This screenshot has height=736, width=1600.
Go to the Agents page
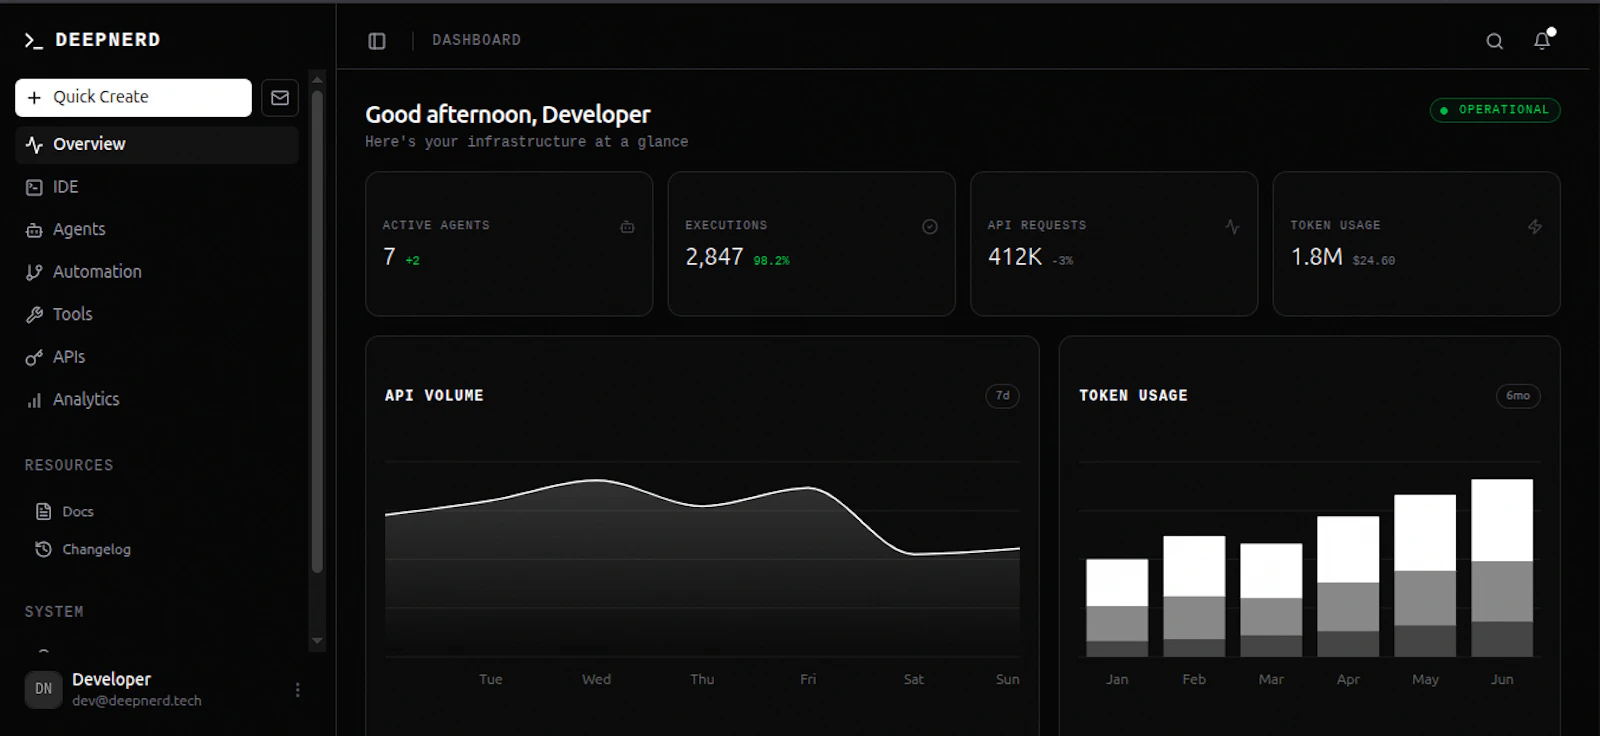(x=157, y=230)
